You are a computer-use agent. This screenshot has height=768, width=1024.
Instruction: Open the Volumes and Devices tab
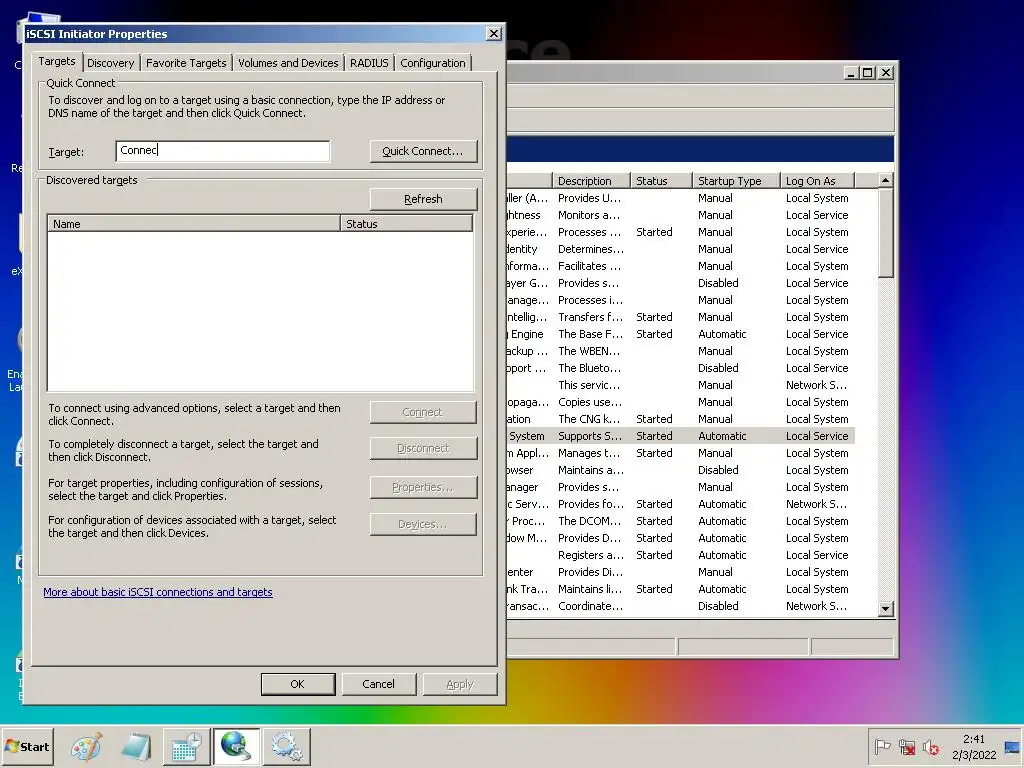click(288, 63)
